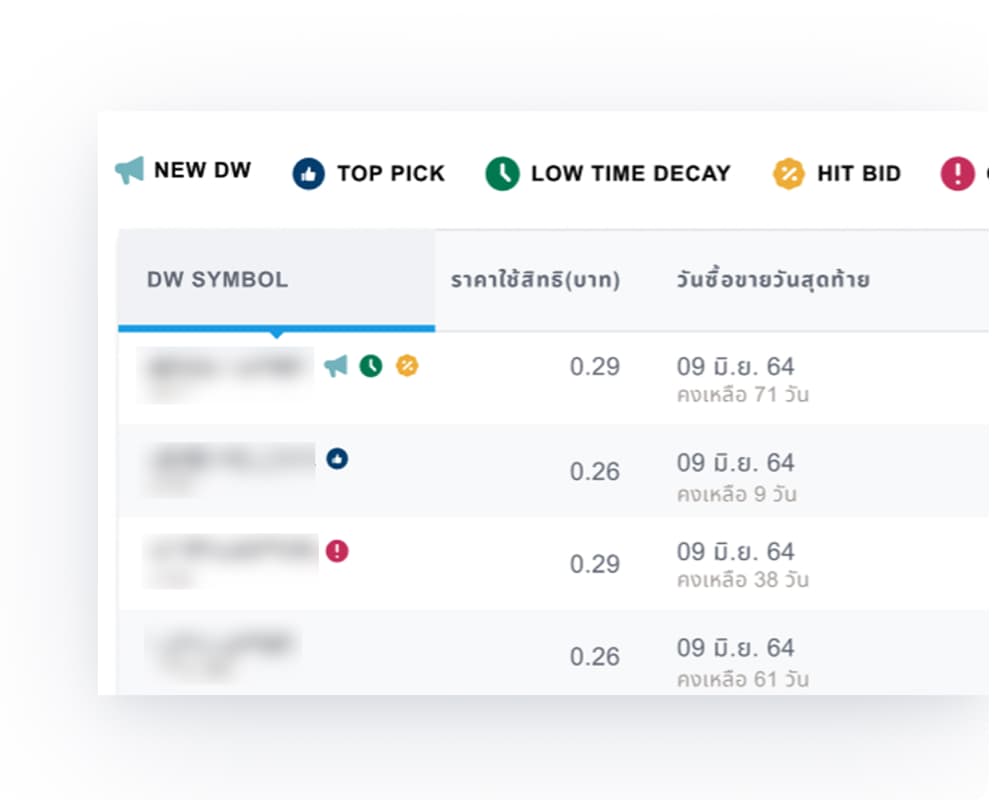Click the red exclamation icon in legend

point(957,174)
